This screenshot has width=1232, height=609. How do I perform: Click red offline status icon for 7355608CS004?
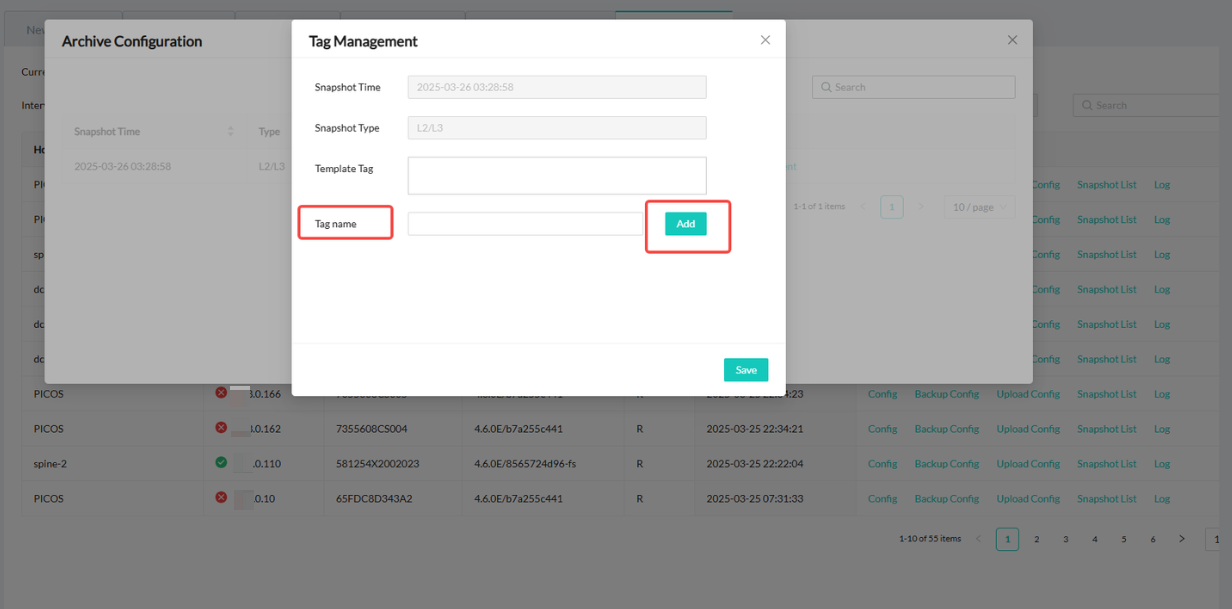click(221, 428)
